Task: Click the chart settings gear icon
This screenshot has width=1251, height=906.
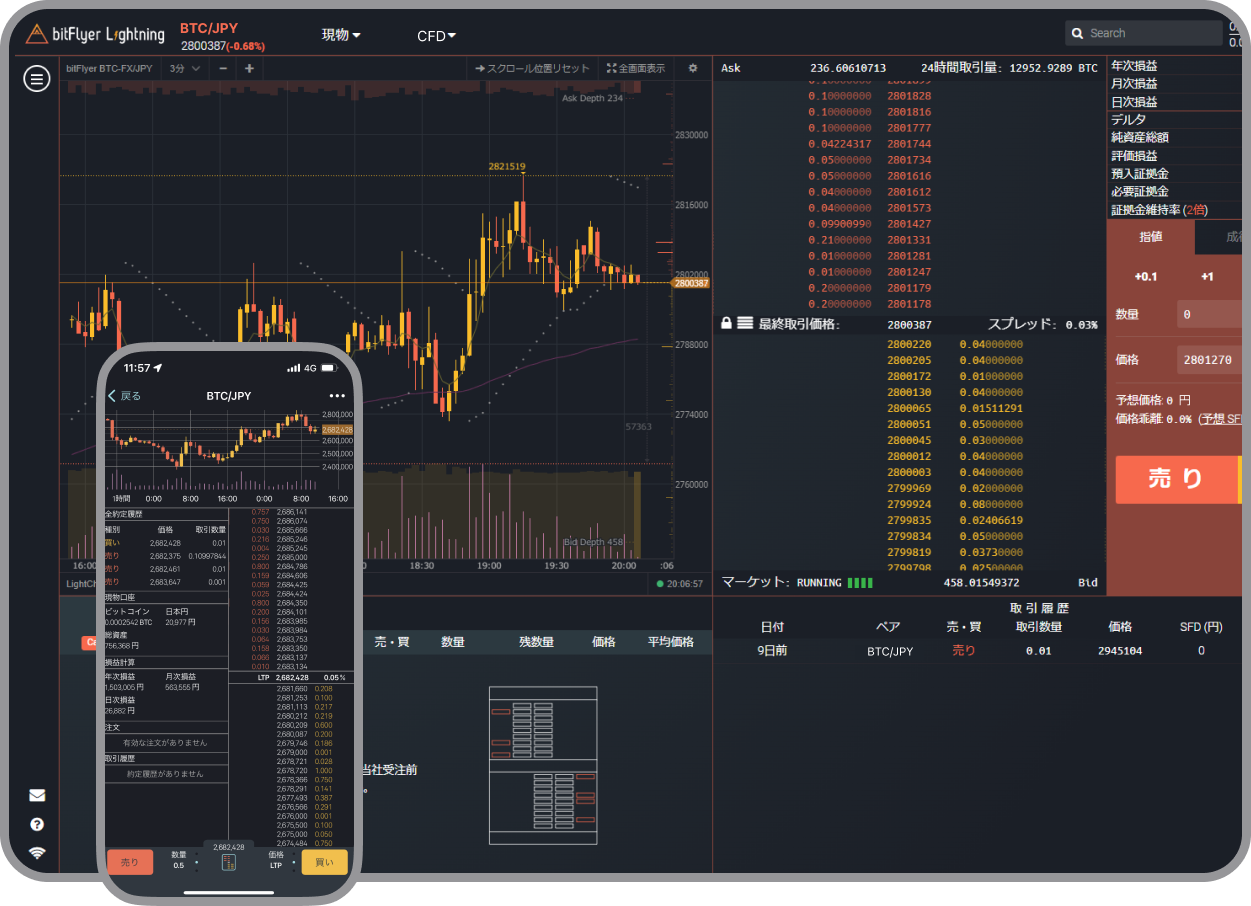Action: pyautogui.click(x=693, y=69)
